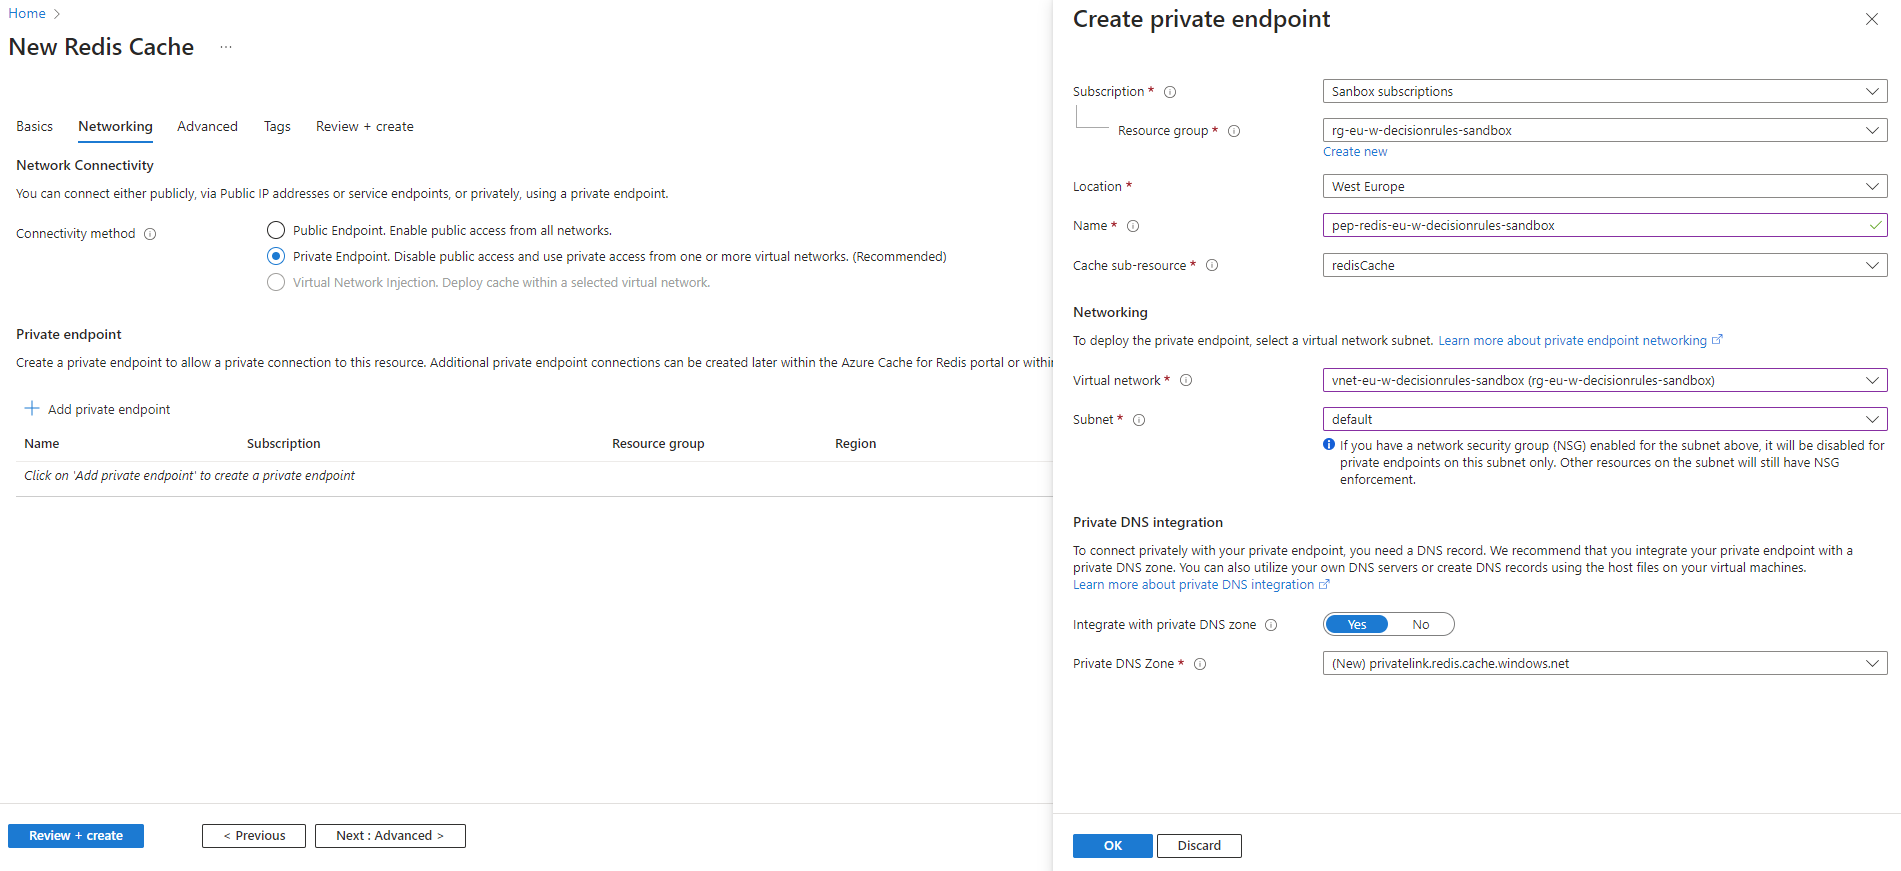The height and width of the screenshot is (871, 1901).
Task: Close the Create private endpoint panel
Action: tap(1871, 19)
